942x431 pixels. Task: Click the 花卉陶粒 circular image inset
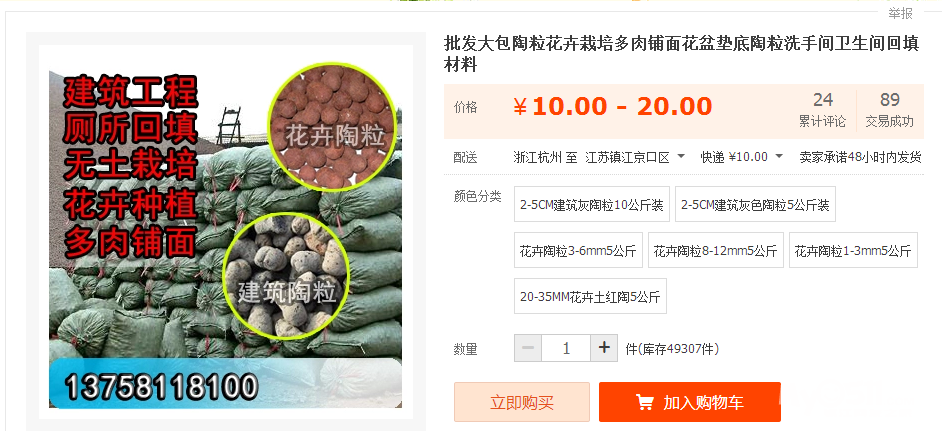(x=334, y=127)
